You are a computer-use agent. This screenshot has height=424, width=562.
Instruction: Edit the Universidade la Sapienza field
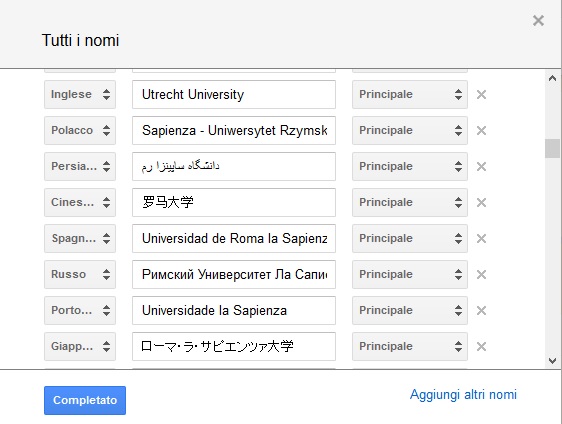point(234,310)
